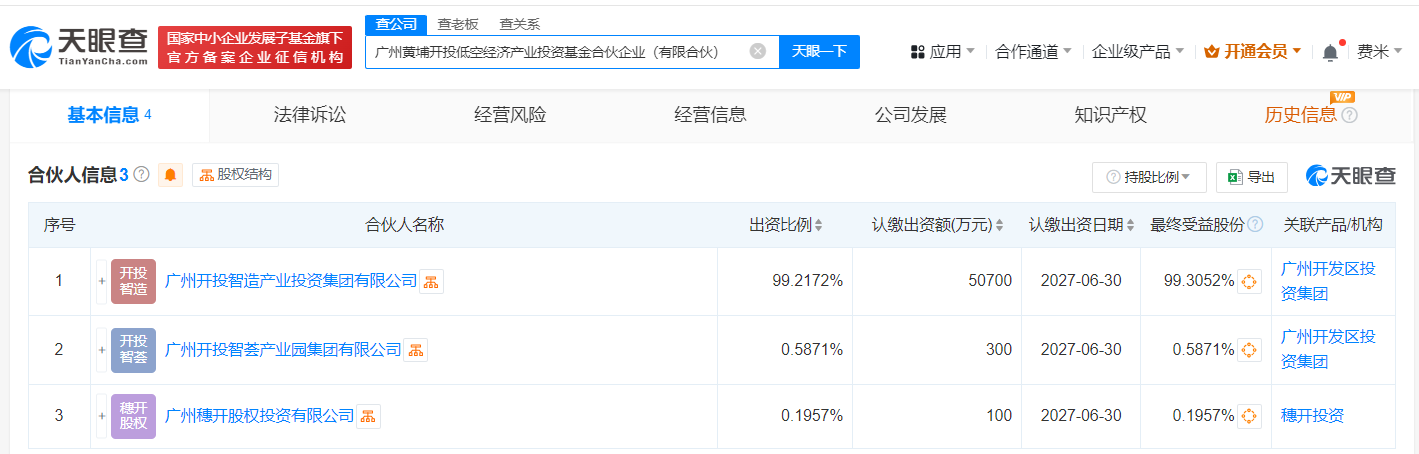The height and width of the screenshot is (454, 1419).
Task: Click the notification bell in header
Action: (1329, 52)
